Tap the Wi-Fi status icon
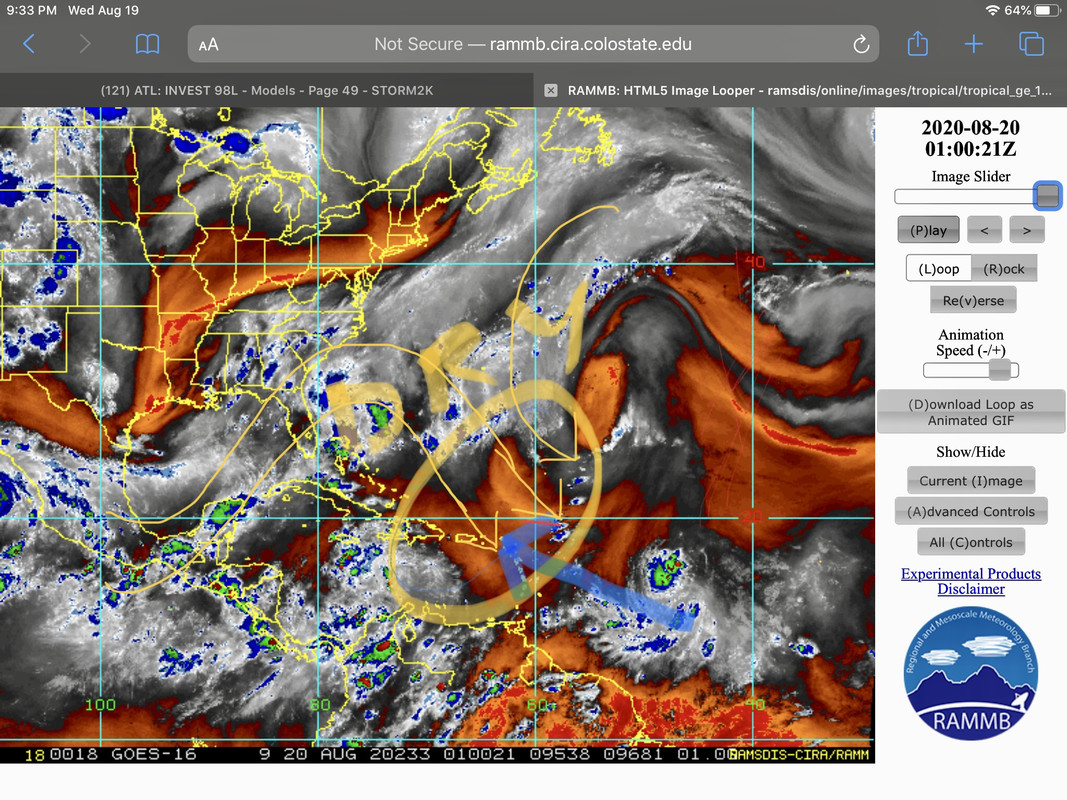The height and width of the screenshot is (800, 1067). pos(992,10)
